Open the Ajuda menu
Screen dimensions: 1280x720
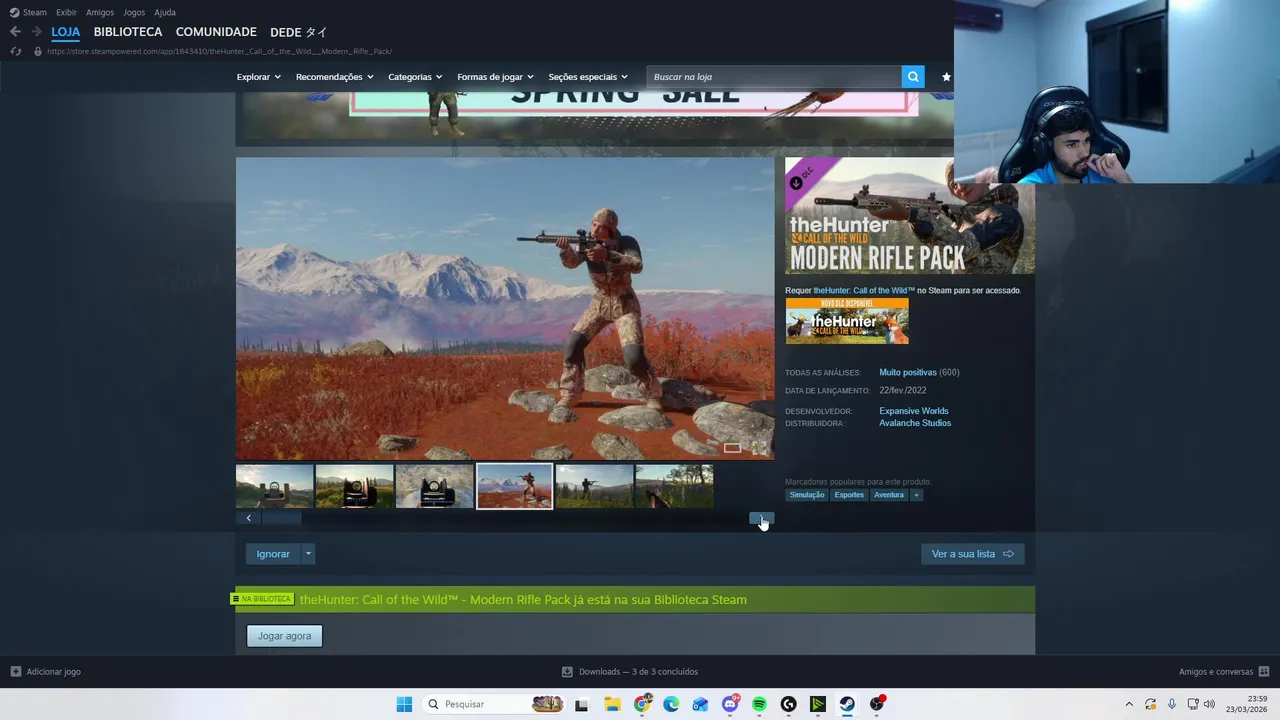165,12
